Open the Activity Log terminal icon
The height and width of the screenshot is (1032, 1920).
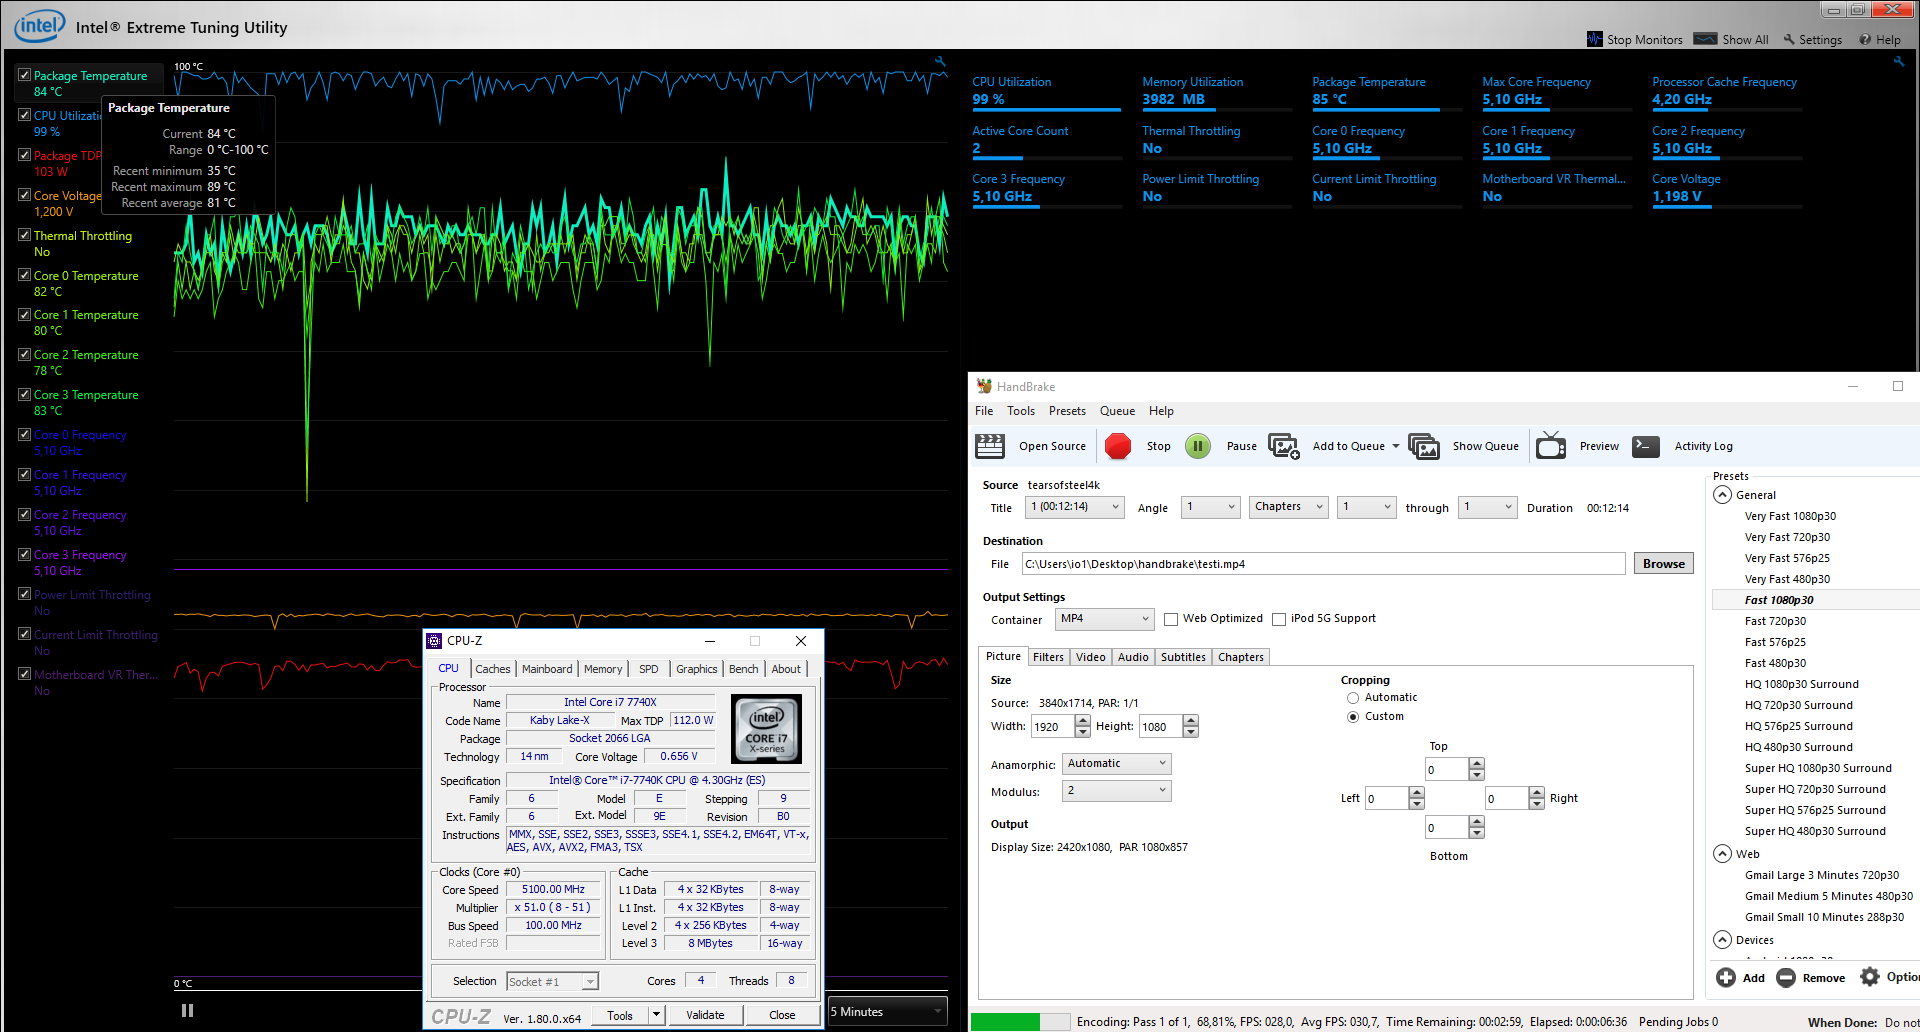1646,446
